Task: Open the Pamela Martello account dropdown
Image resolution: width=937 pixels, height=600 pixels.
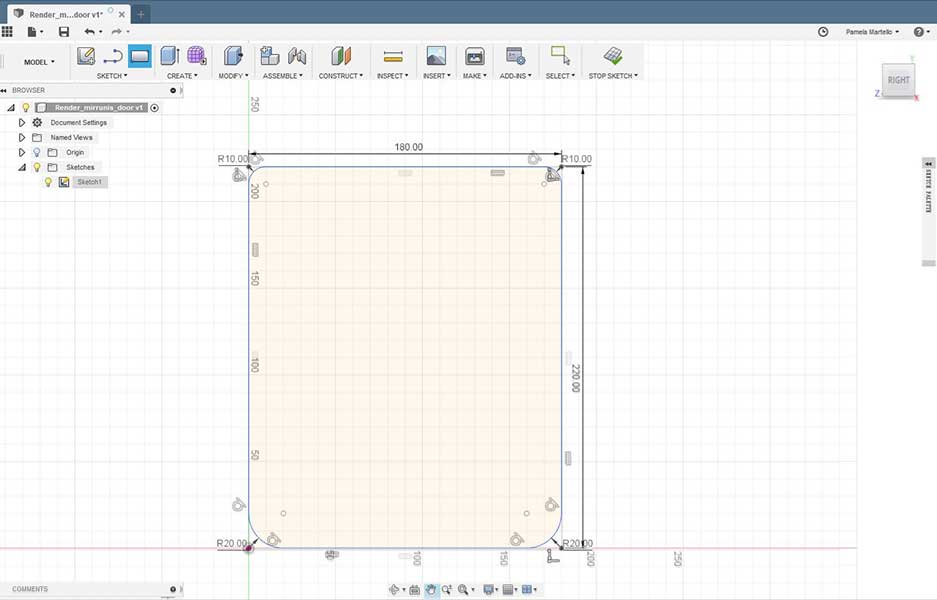Action: tap(872, 32)
